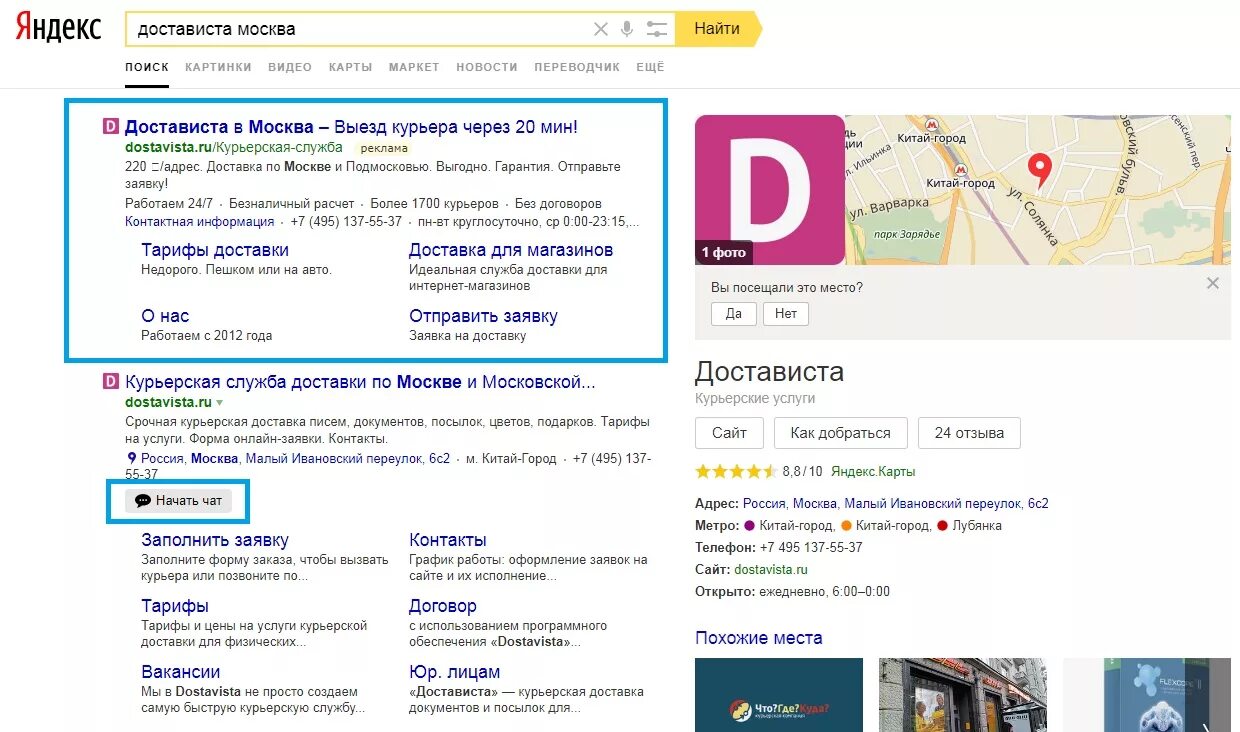Viewport: 1240px width, 732px height.
Task: Click the Достависта favicon in the ad result
Action: (111, 127)
